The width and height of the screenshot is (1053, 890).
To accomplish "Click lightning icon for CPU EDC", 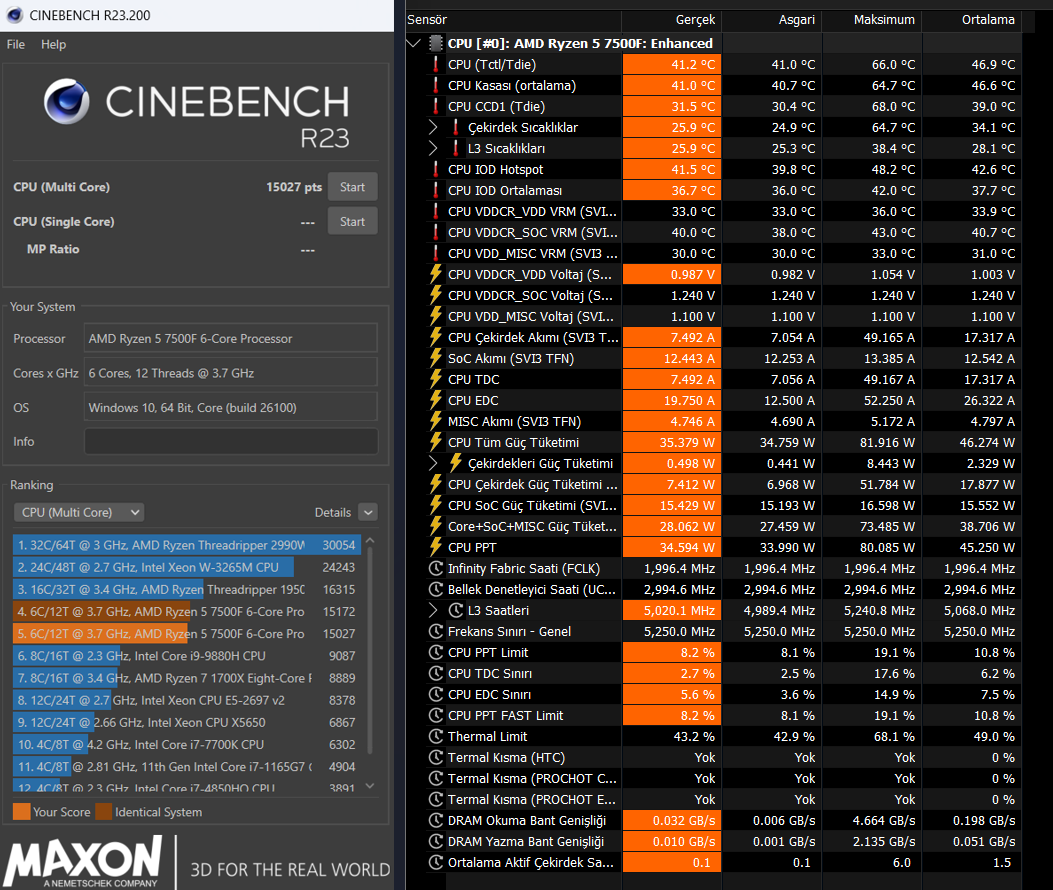I will coord(436,400).
